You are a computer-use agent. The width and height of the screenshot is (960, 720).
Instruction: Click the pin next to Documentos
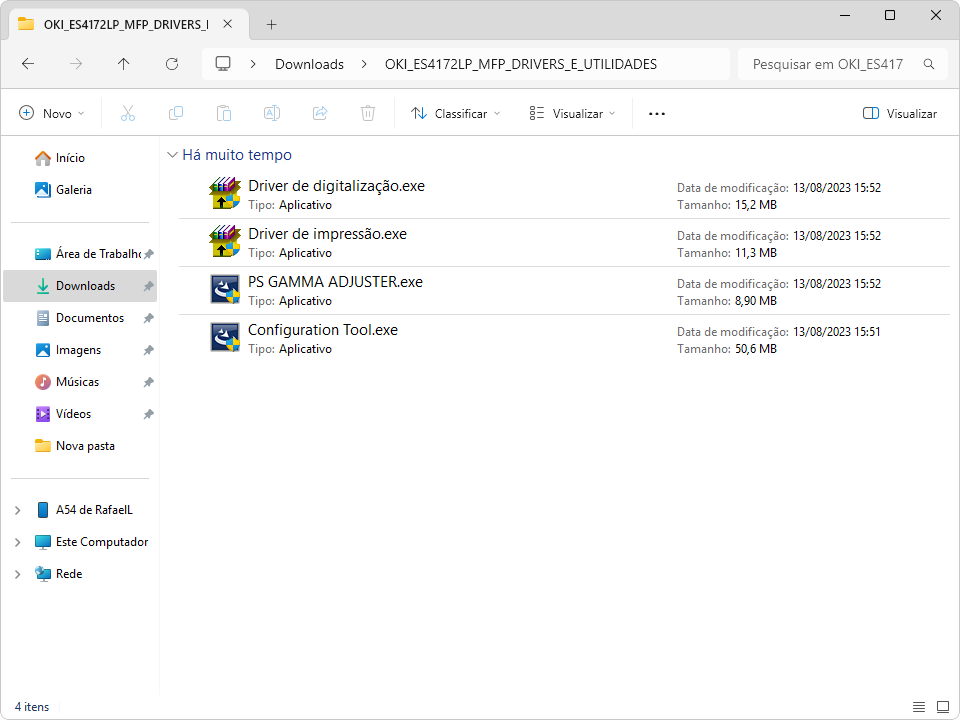(x=148, y=318)
